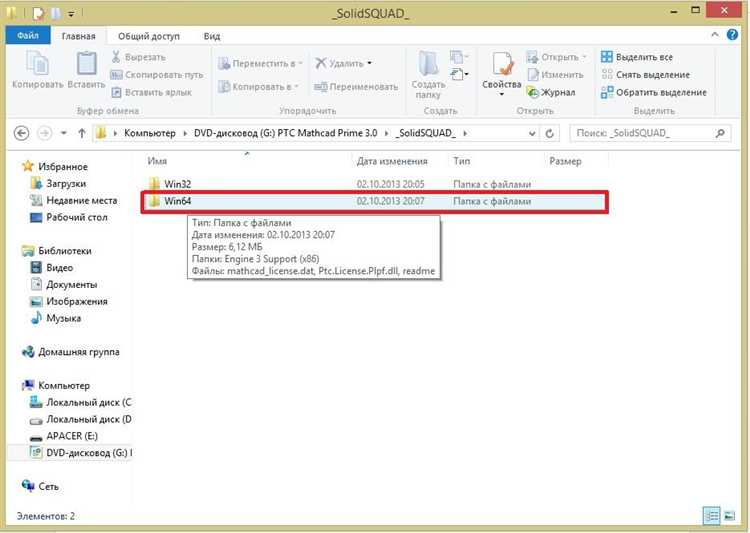750x533 pixels.
Task: Open the Удалить dropdown
Action: 343,63
